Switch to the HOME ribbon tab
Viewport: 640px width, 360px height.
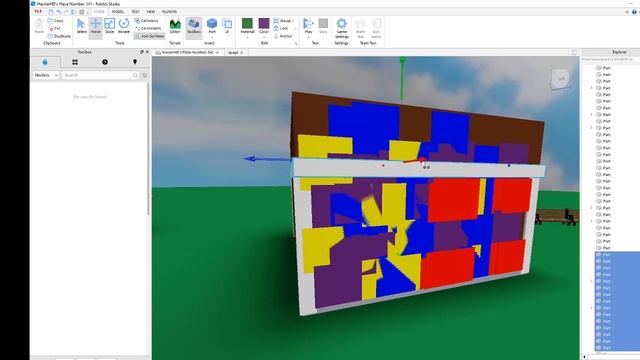pos(99,12)
